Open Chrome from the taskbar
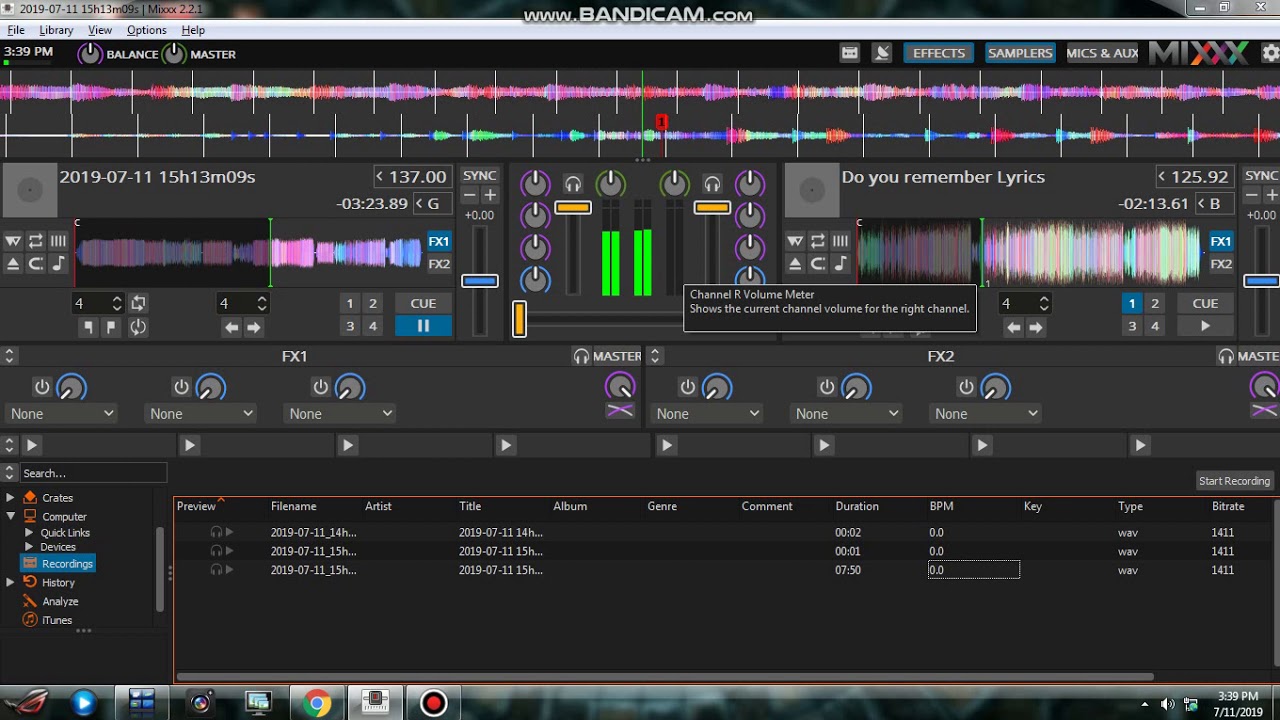Screen dimensions: 1280x720 click(x=317, y=703)
